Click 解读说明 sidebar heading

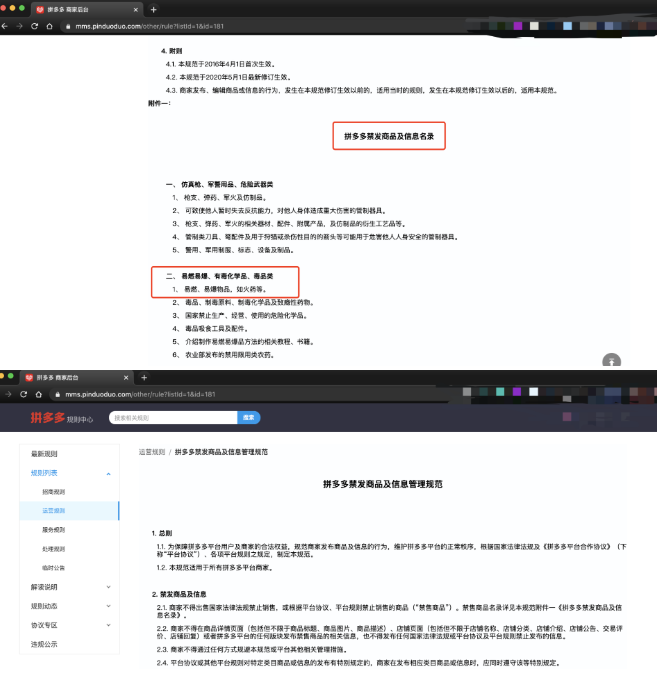pyautogui.click(x=44, y=587)
